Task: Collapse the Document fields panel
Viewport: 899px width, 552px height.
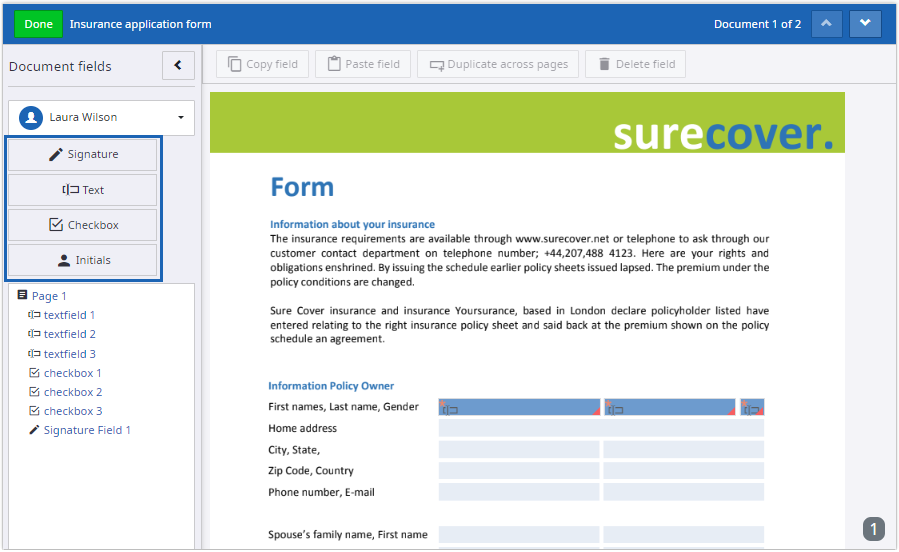Action: coord(178,66)
